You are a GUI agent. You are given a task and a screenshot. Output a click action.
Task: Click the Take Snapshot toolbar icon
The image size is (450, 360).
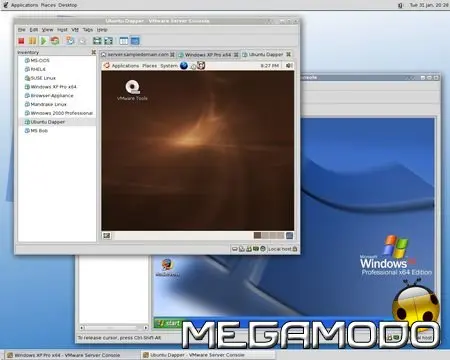click(70, 41)
